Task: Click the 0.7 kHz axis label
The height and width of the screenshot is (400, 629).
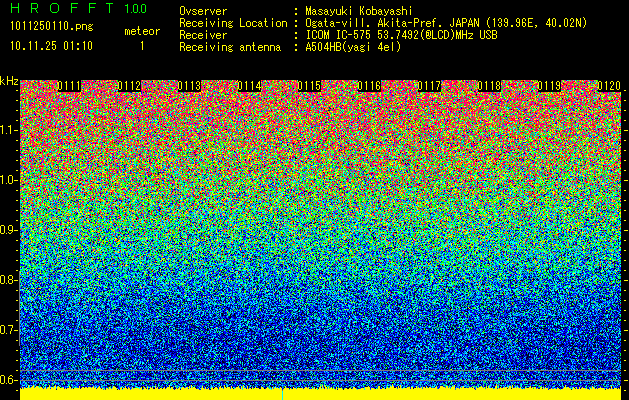Action: point(9,330)
